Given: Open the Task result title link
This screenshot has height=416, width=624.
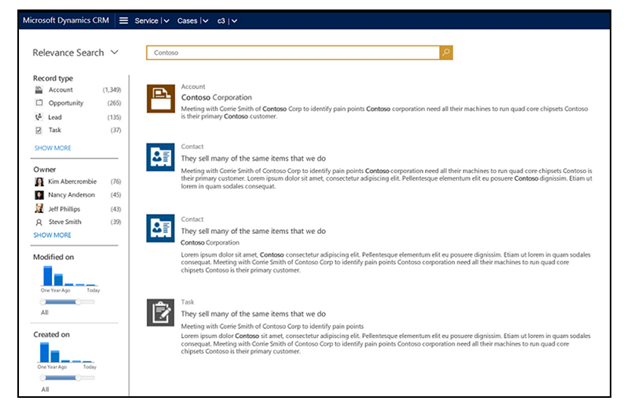Looking at the screenshot, I should point(254,314).
